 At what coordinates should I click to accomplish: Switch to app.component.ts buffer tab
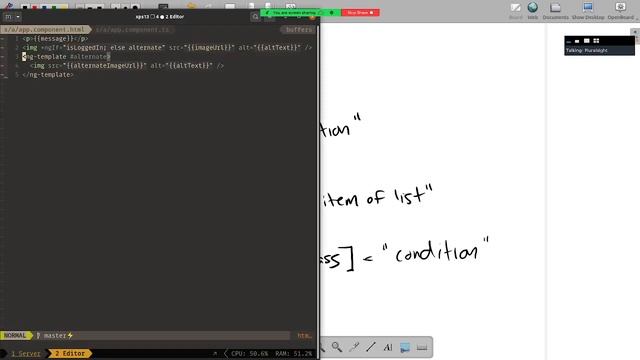(133, 29)
